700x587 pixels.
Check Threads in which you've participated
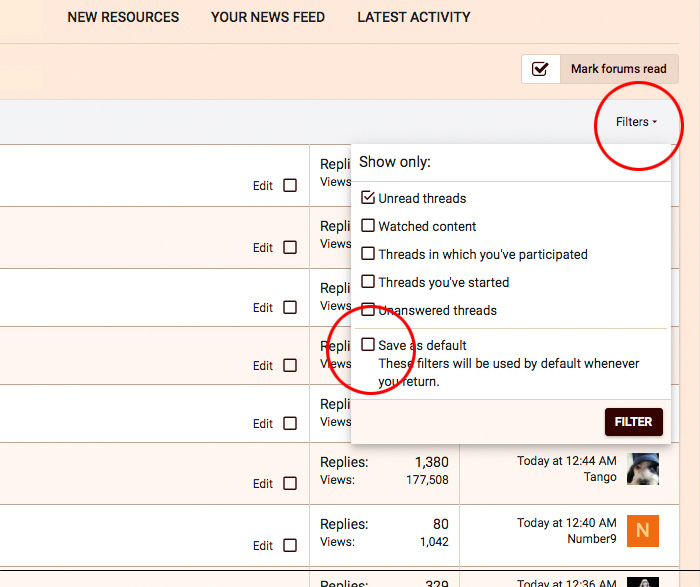(x=368, y=254)
